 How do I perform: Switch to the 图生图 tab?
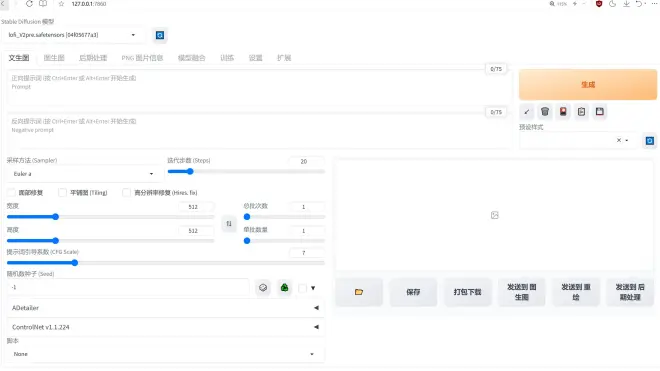[54, 58]
